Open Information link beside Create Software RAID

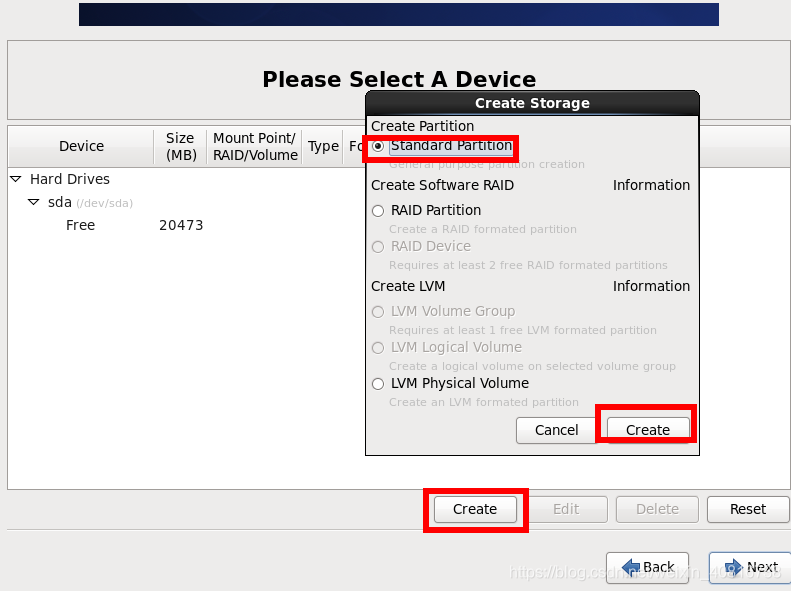click(651, 185)
